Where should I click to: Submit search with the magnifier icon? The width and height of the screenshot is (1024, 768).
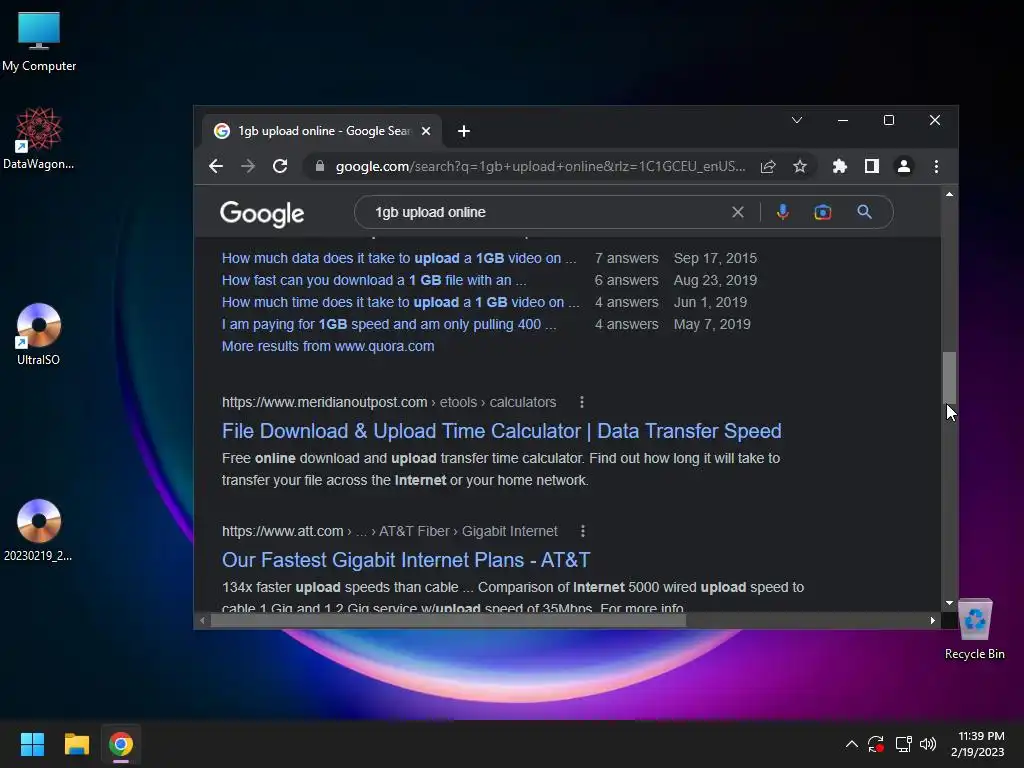864,212
